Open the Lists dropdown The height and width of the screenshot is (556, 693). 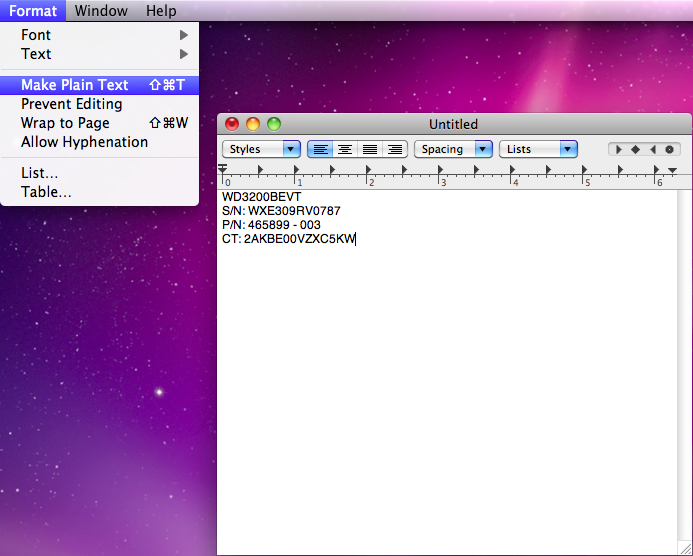click(x=538, y=149)
